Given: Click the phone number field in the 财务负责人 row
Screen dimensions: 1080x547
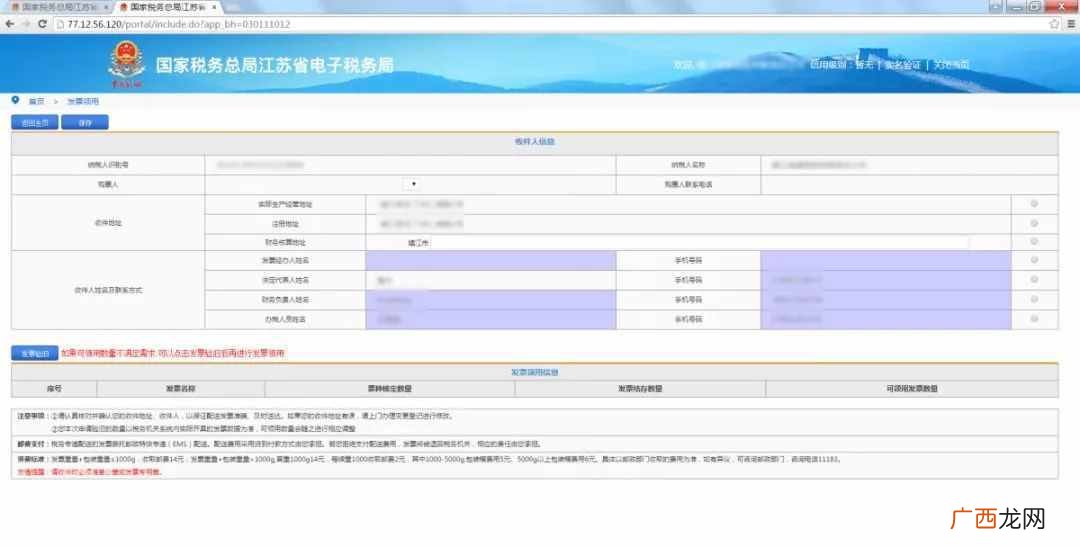Looking at the screenshot, I should [x=886, y=300].
